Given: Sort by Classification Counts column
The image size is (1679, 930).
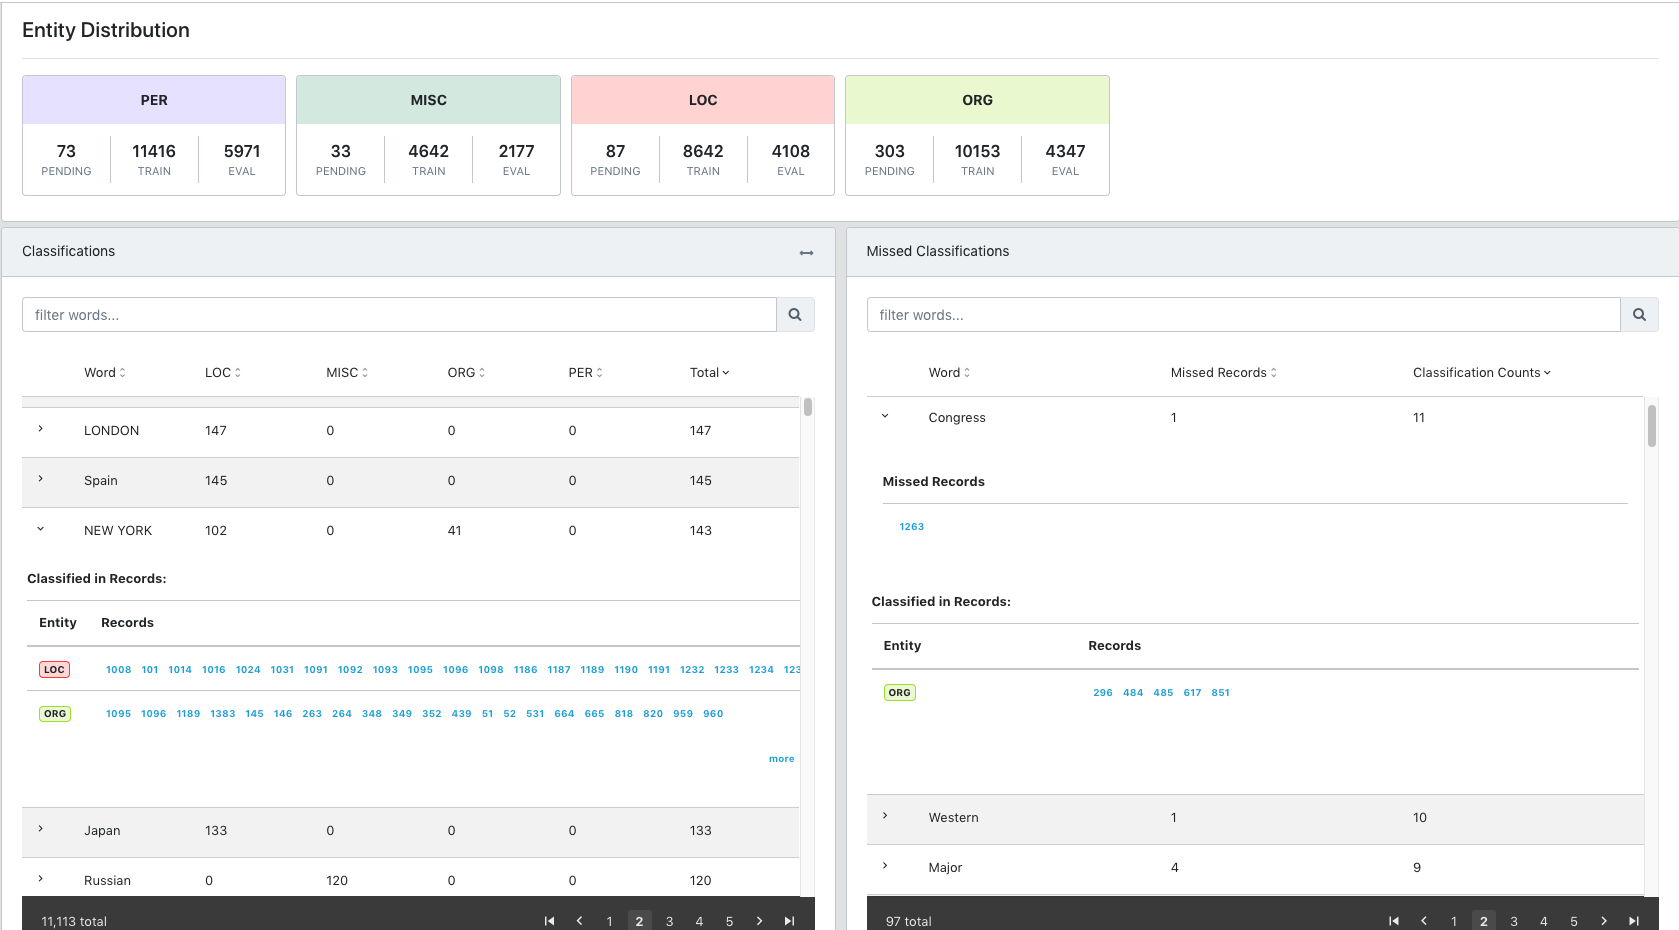Looking at the screenshot, I should 1481,373.
